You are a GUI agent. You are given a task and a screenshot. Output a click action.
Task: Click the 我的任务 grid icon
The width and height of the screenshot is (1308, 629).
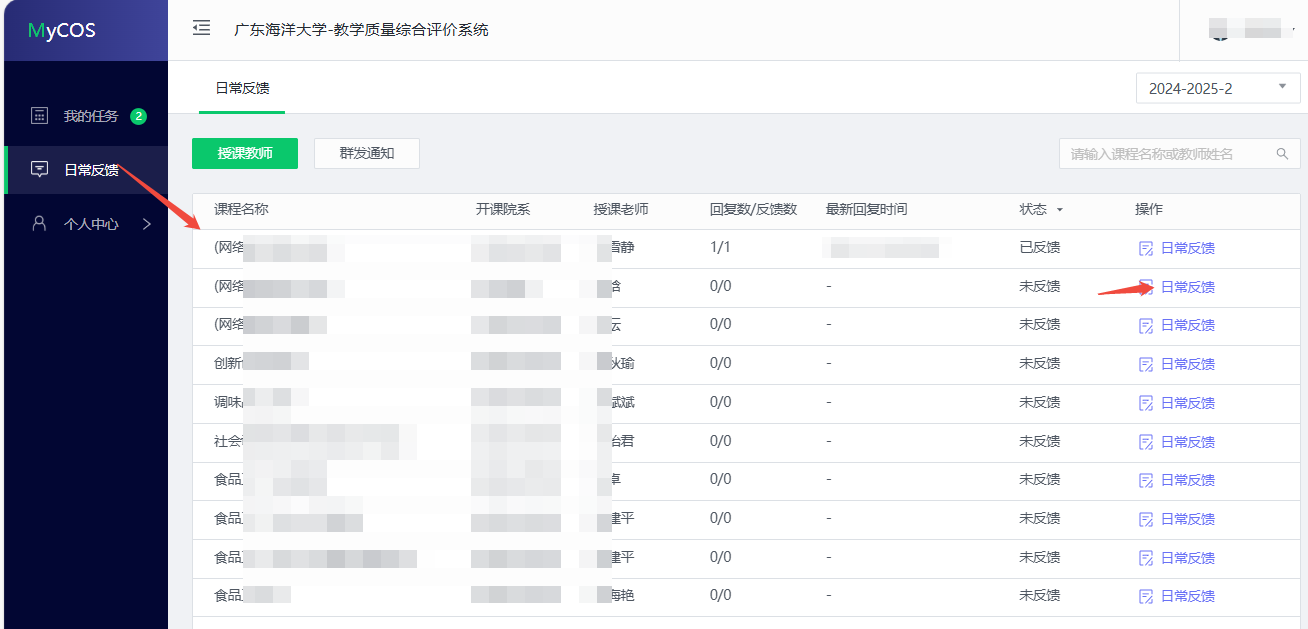(x=39, y=116)
